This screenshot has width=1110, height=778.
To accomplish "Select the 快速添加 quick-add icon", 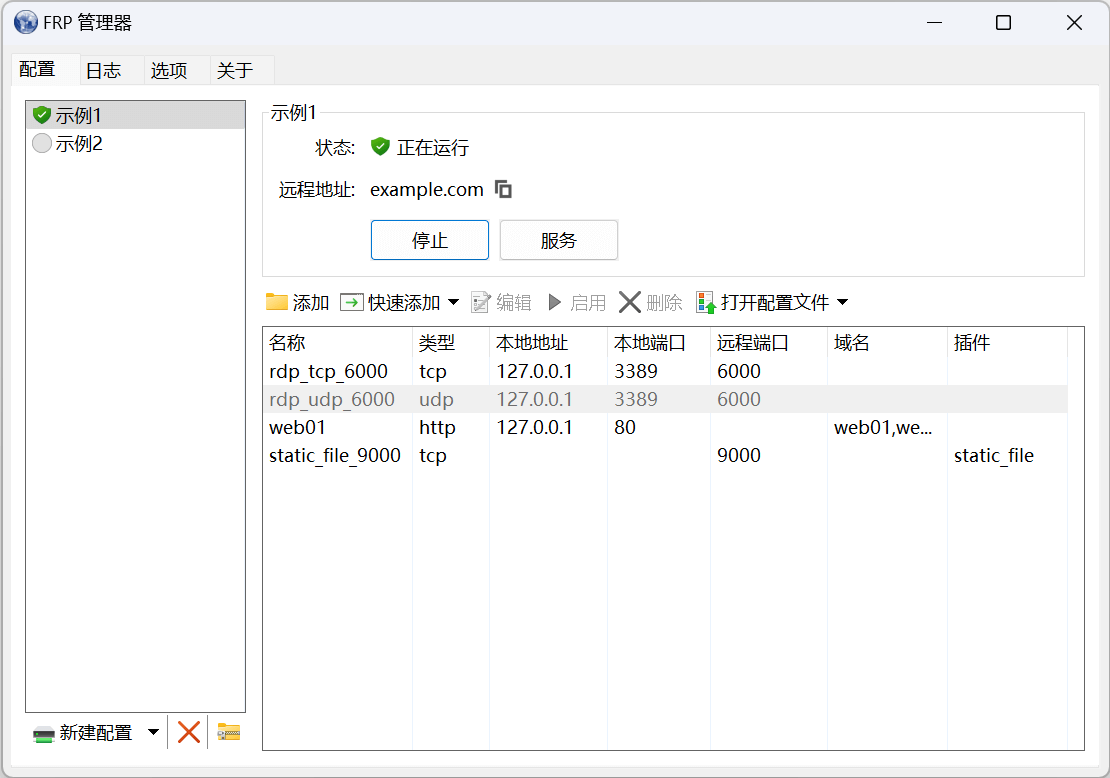I will point(351,301).
